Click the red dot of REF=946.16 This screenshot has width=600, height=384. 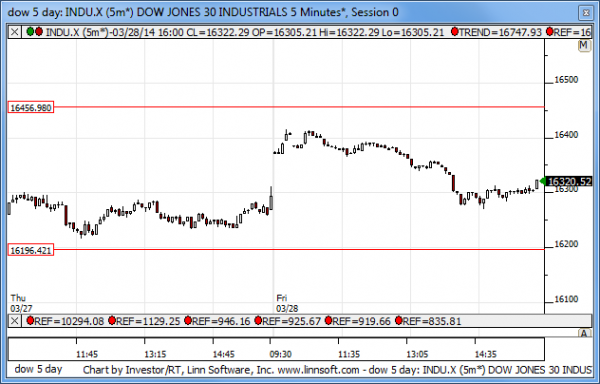coord(188,321)
